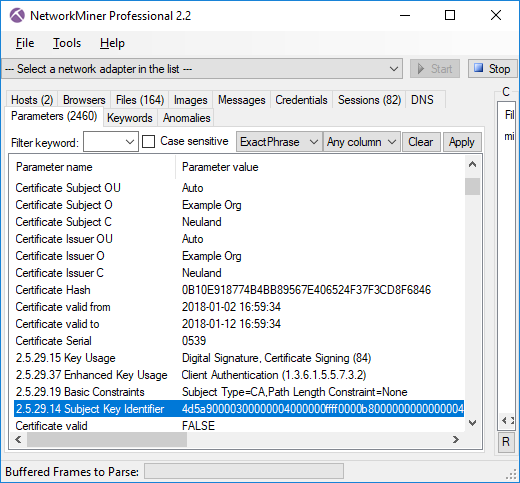Select the Certificate Hash row
520x483 pixels.
239,290
